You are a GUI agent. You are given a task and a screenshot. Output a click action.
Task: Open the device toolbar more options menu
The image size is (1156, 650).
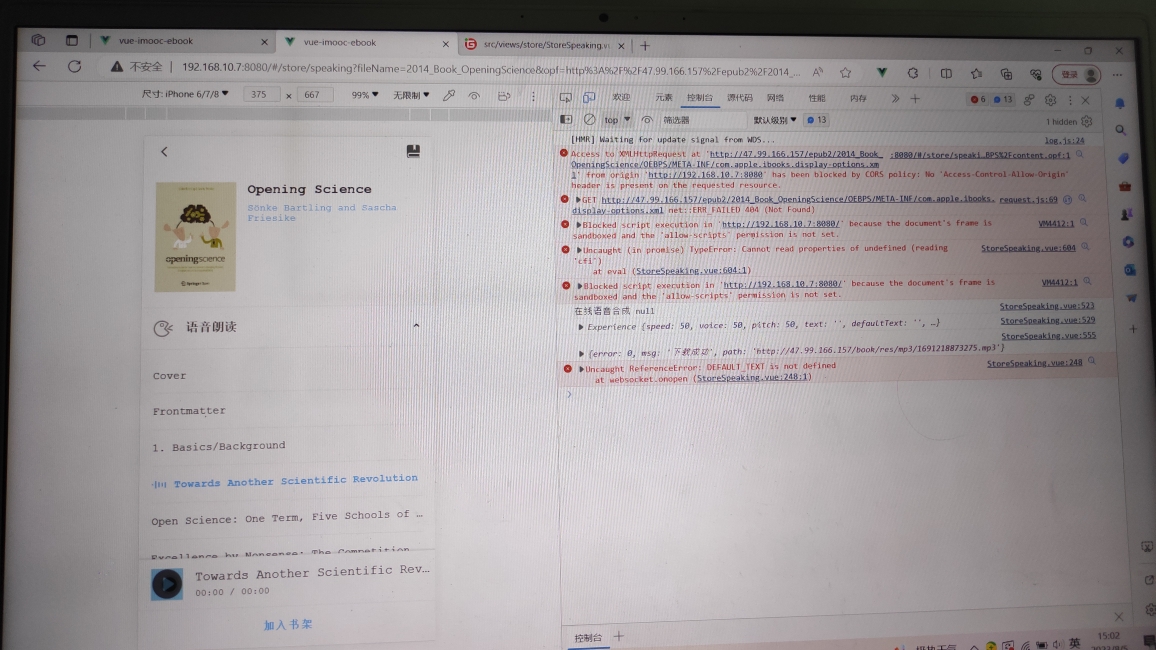click(x=533, y=97)
